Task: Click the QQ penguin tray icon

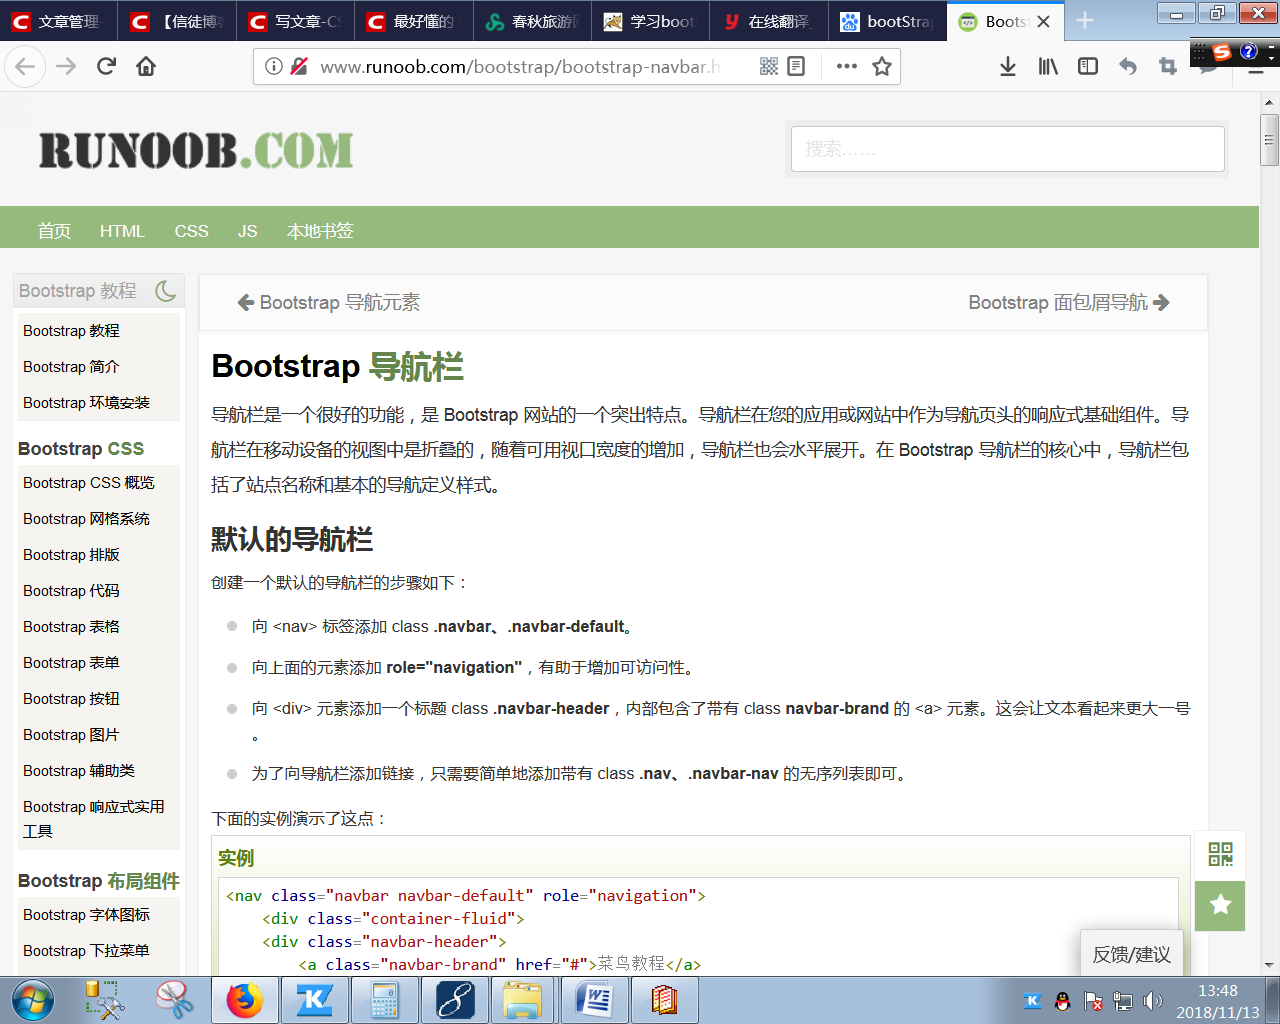Action: point(1063,1001)
